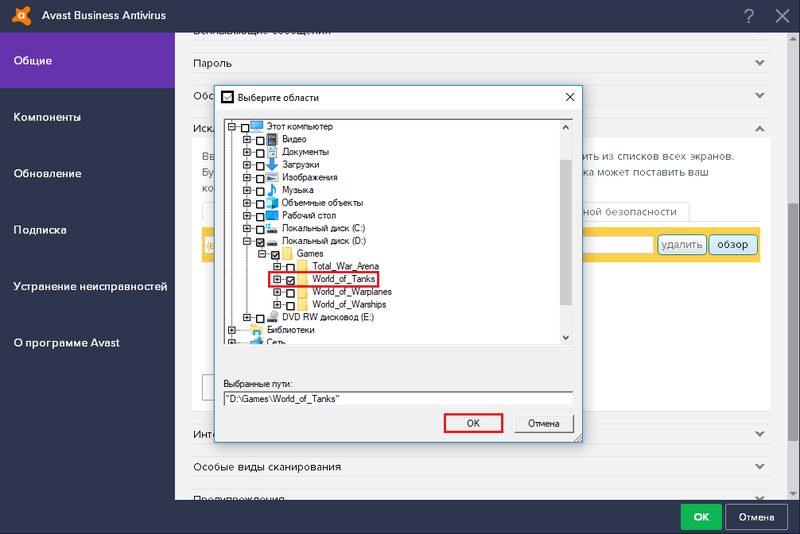Click the Рабочий стол desktop icon
The height and width of the screenshot is (534, 800).
pyautogui.click(x=272, y=215)
